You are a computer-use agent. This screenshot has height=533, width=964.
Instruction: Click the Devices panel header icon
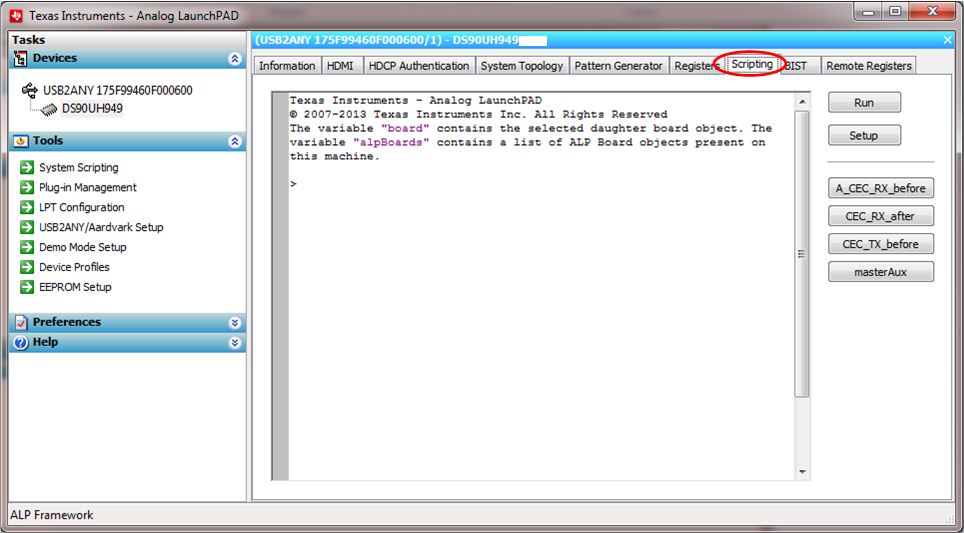(20, 58)
